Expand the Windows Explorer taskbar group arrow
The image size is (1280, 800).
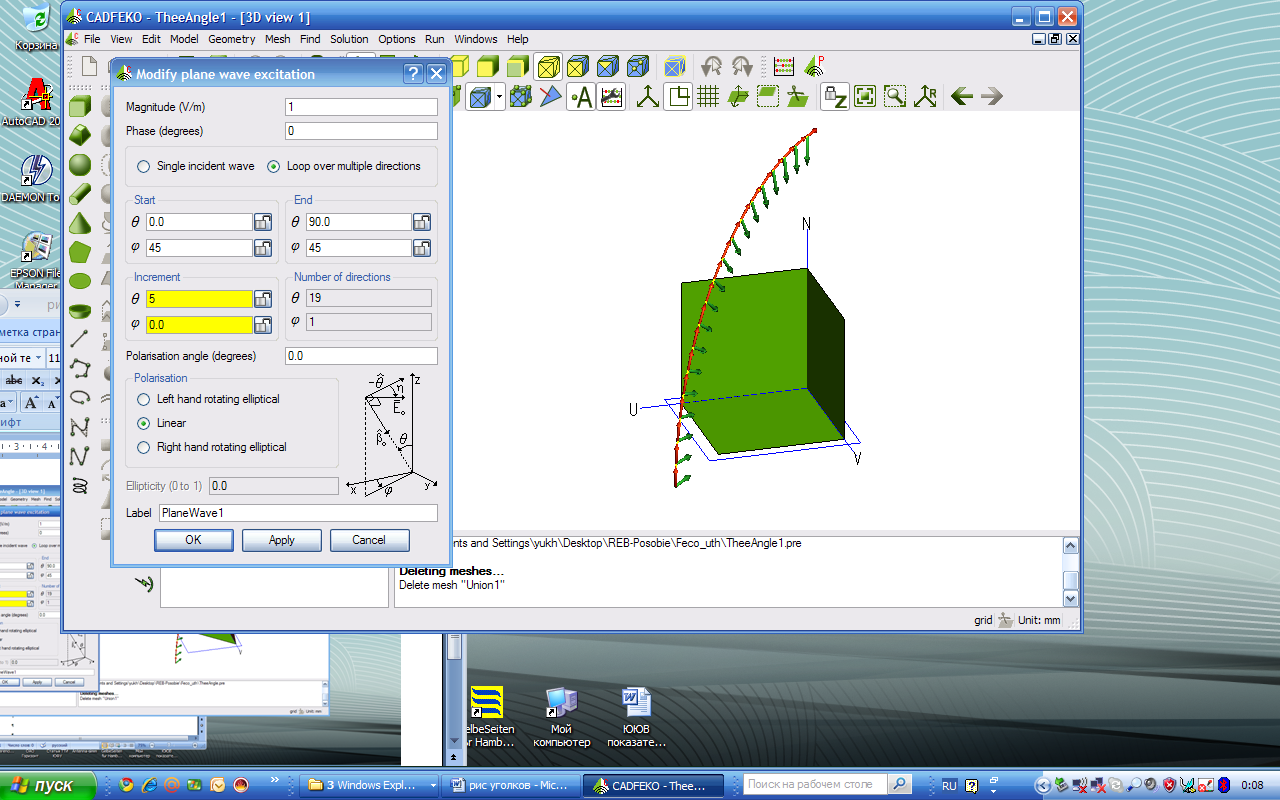(433, 786)
